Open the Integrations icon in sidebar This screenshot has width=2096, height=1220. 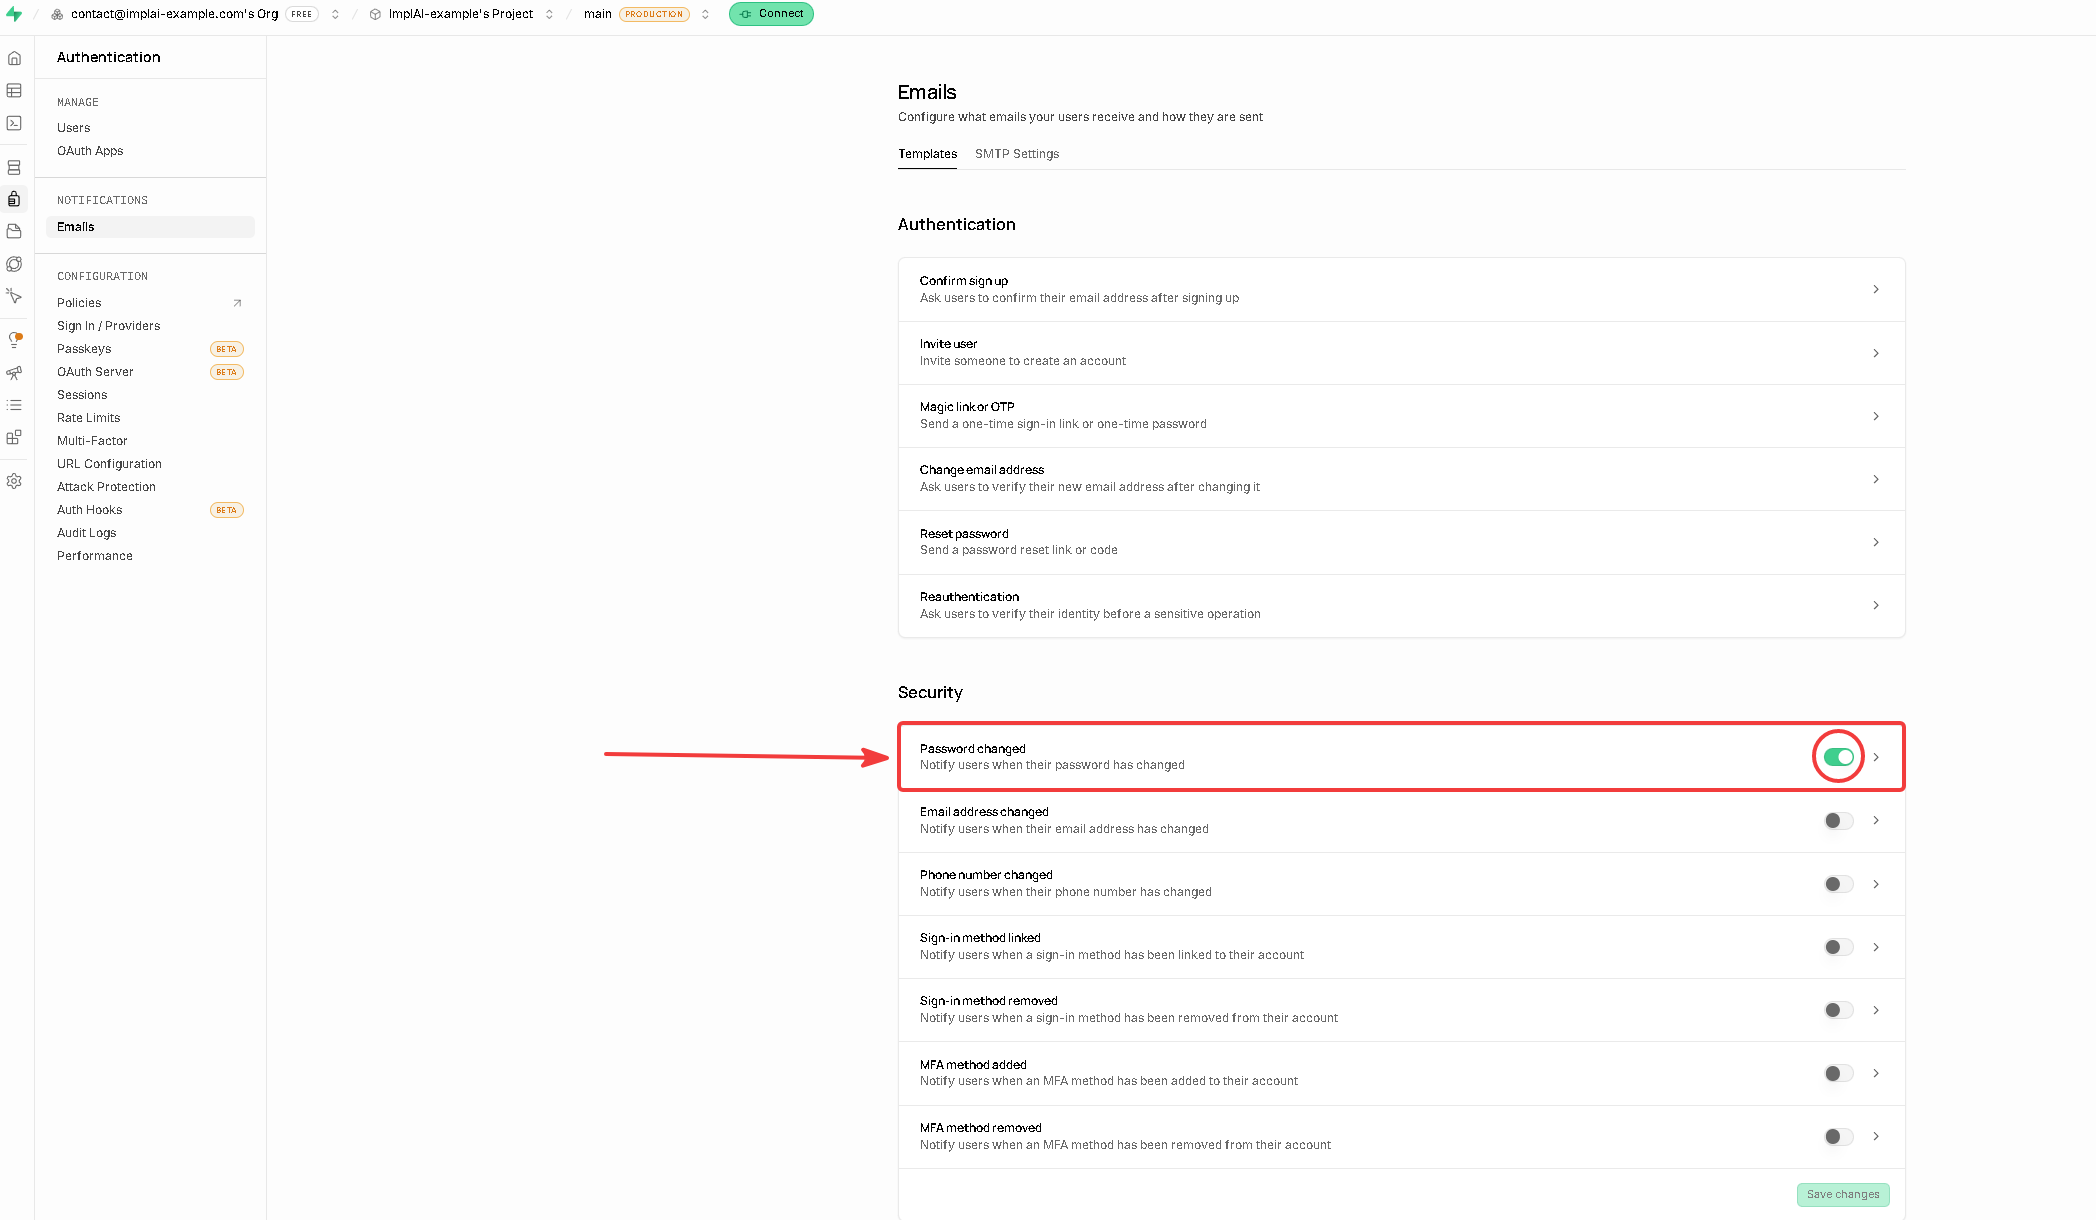(x=14, y=437)
